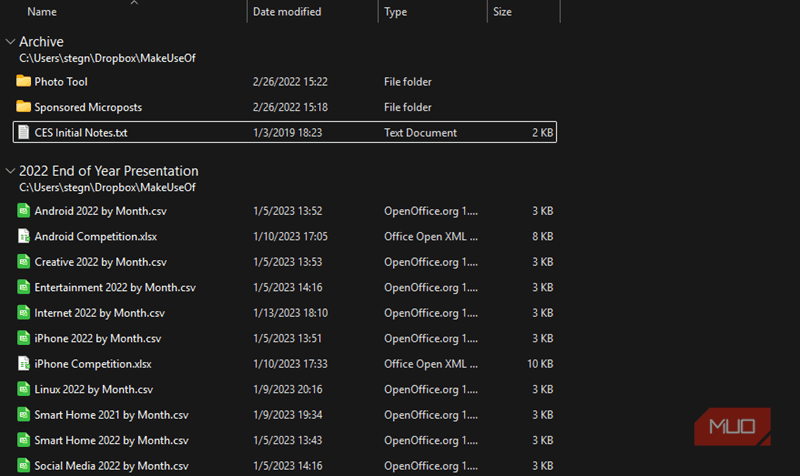Click the 1/9/2023 19:34 date cell
This screenshot has height=476, width=800.
tap(287, 415)
